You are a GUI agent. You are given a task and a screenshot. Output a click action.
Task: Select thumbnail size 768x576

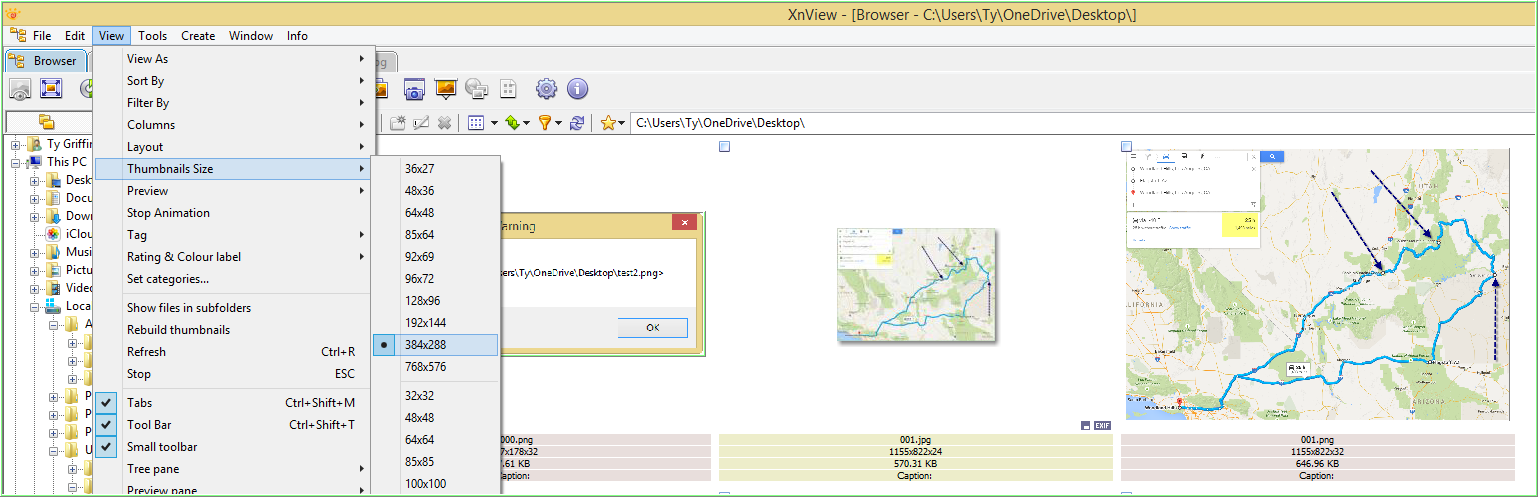[435, 367]
